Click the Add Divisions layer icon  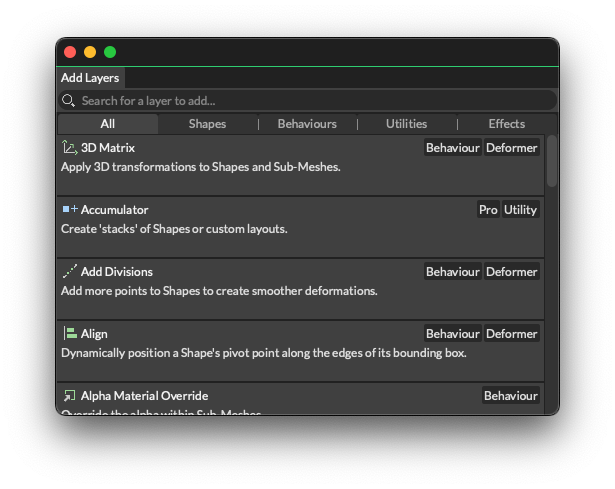69,272
